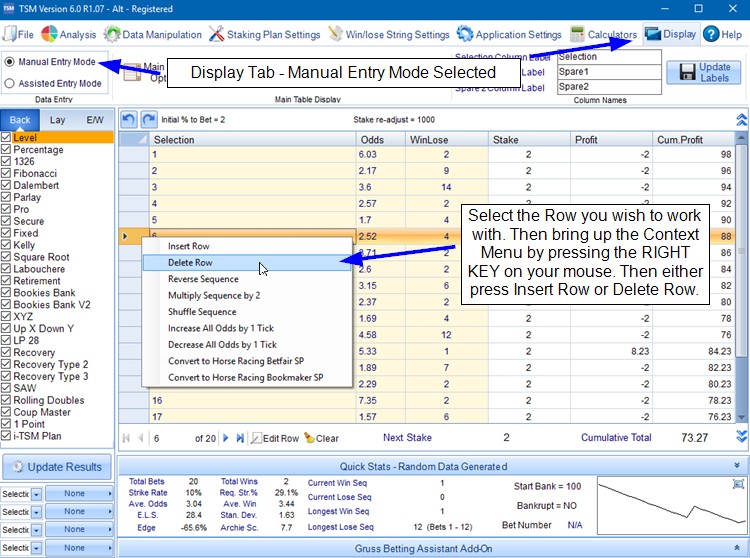The width and height of the screenshot is (750, 558).
Task: Open the Help icon in the ribbon
Action: [x=711, y=34]
